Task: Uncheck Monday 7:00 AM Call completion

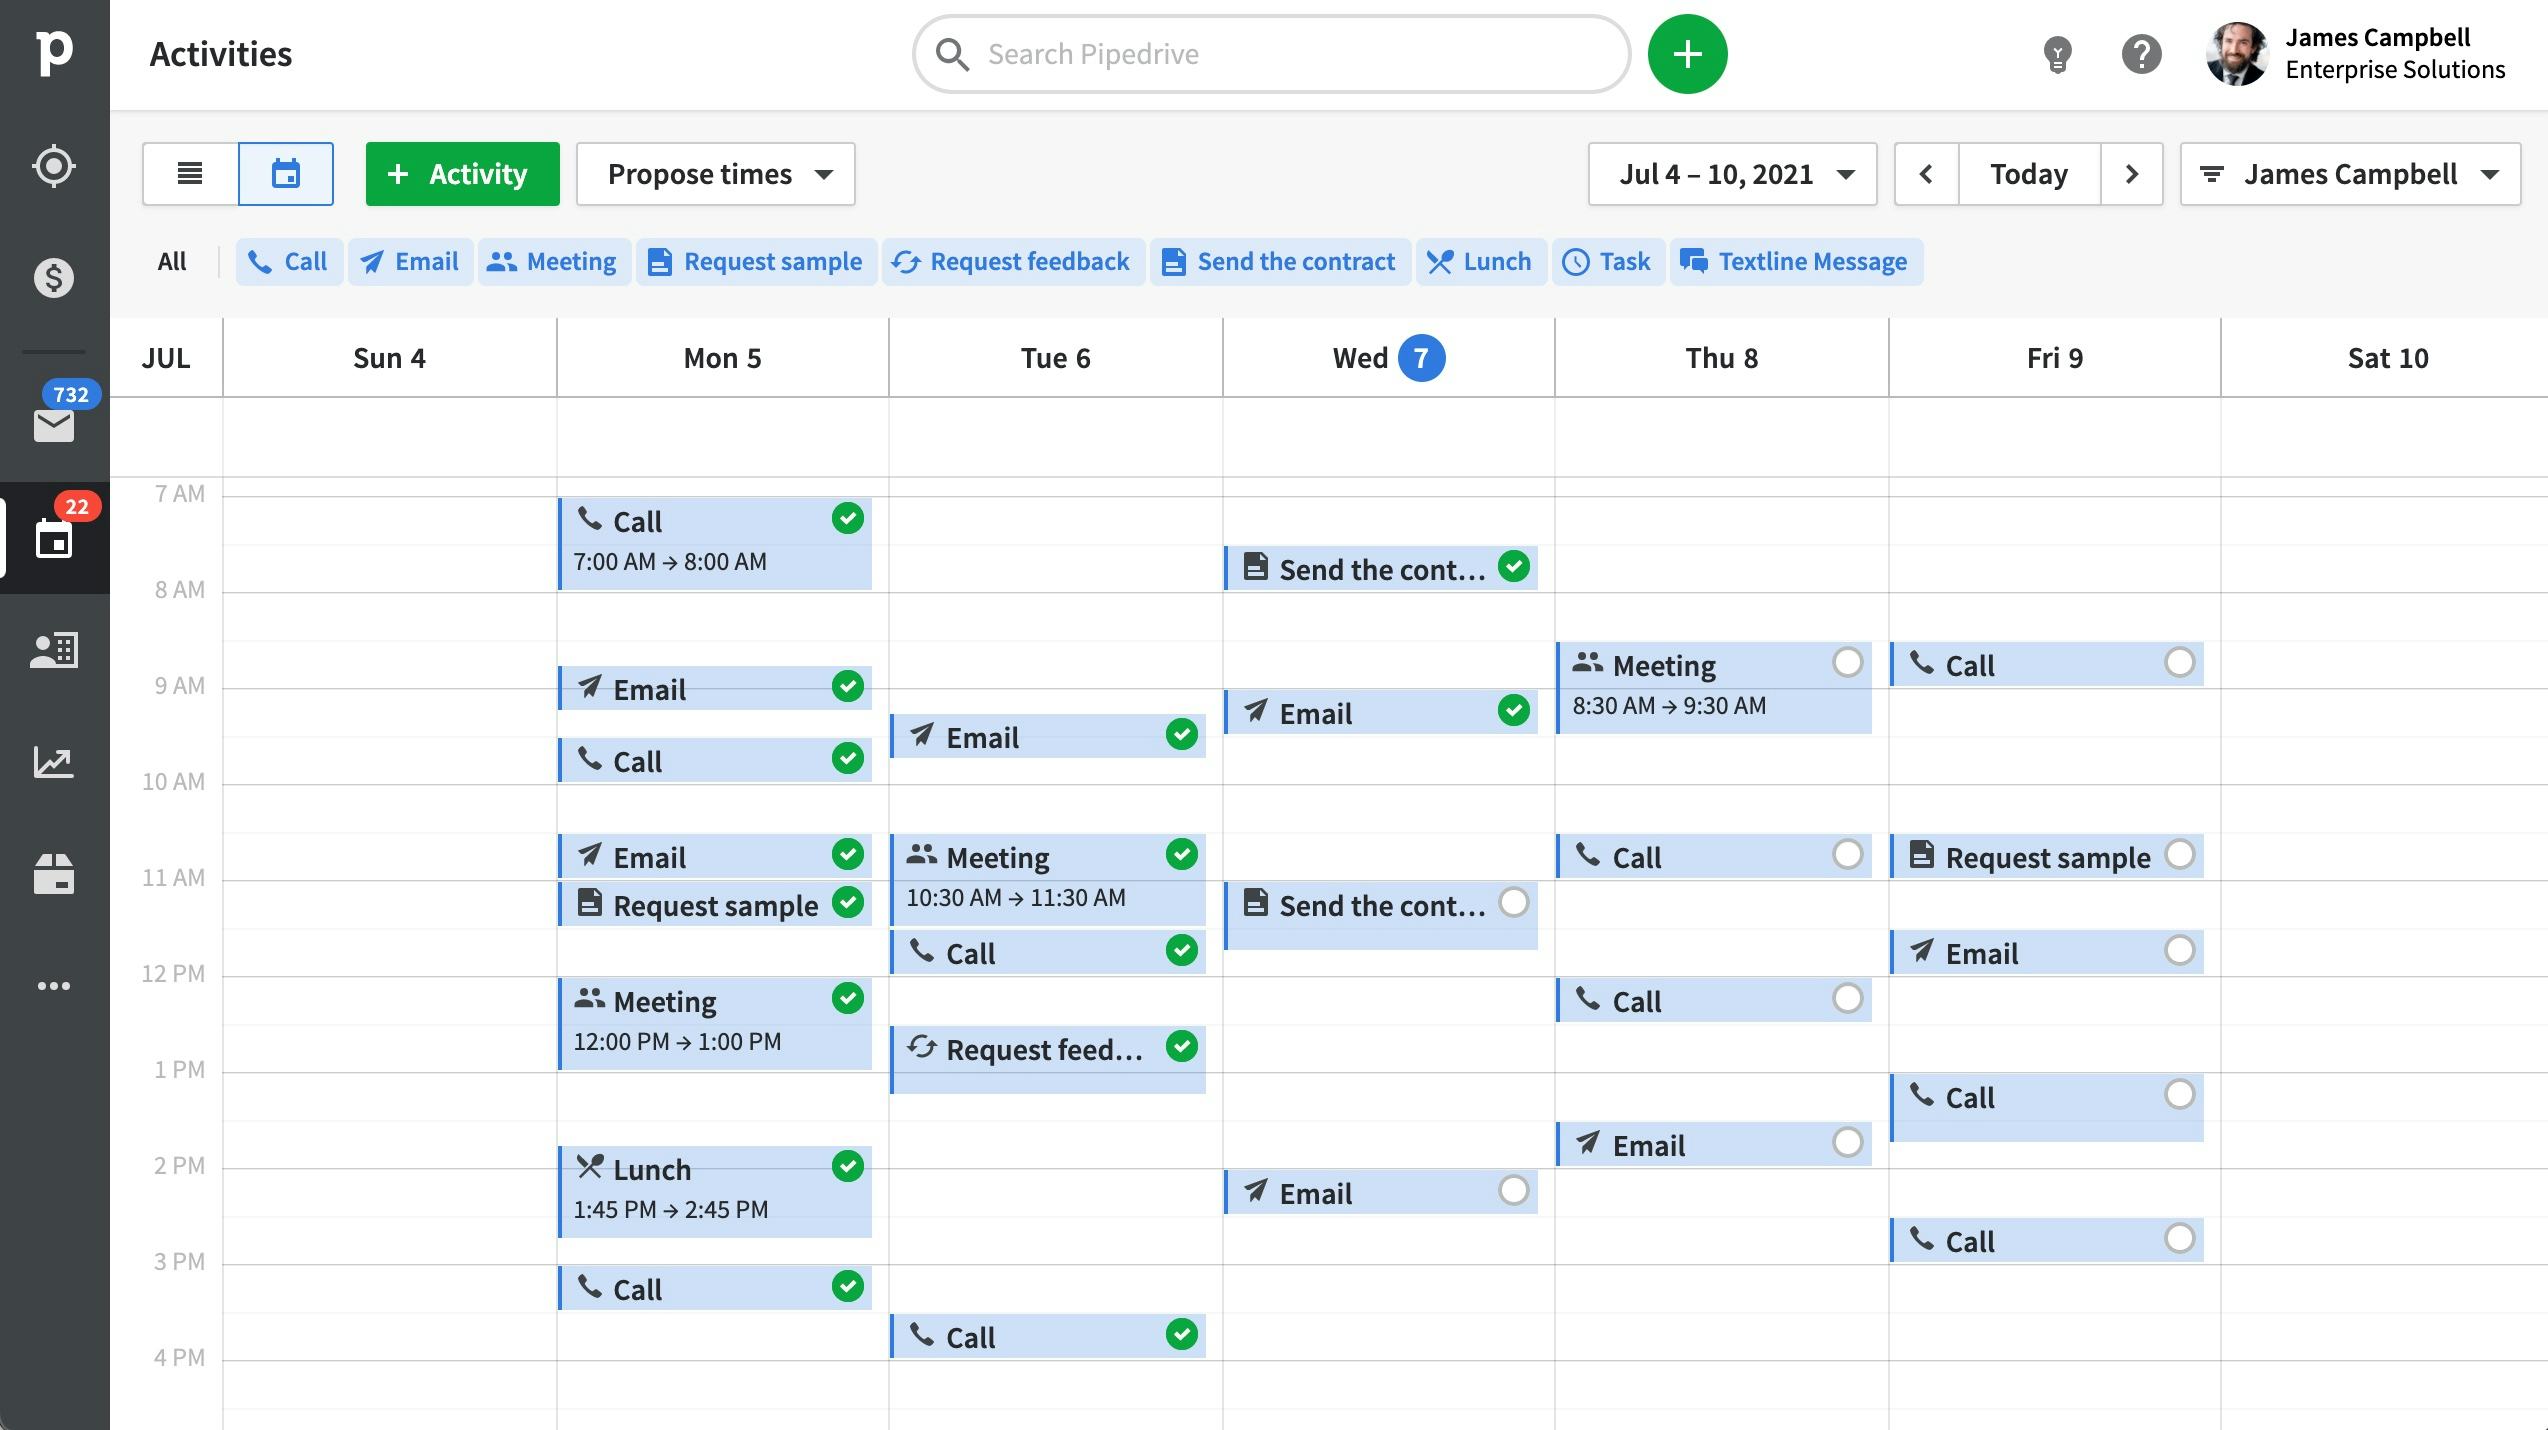Action: [x=847, y=519]
